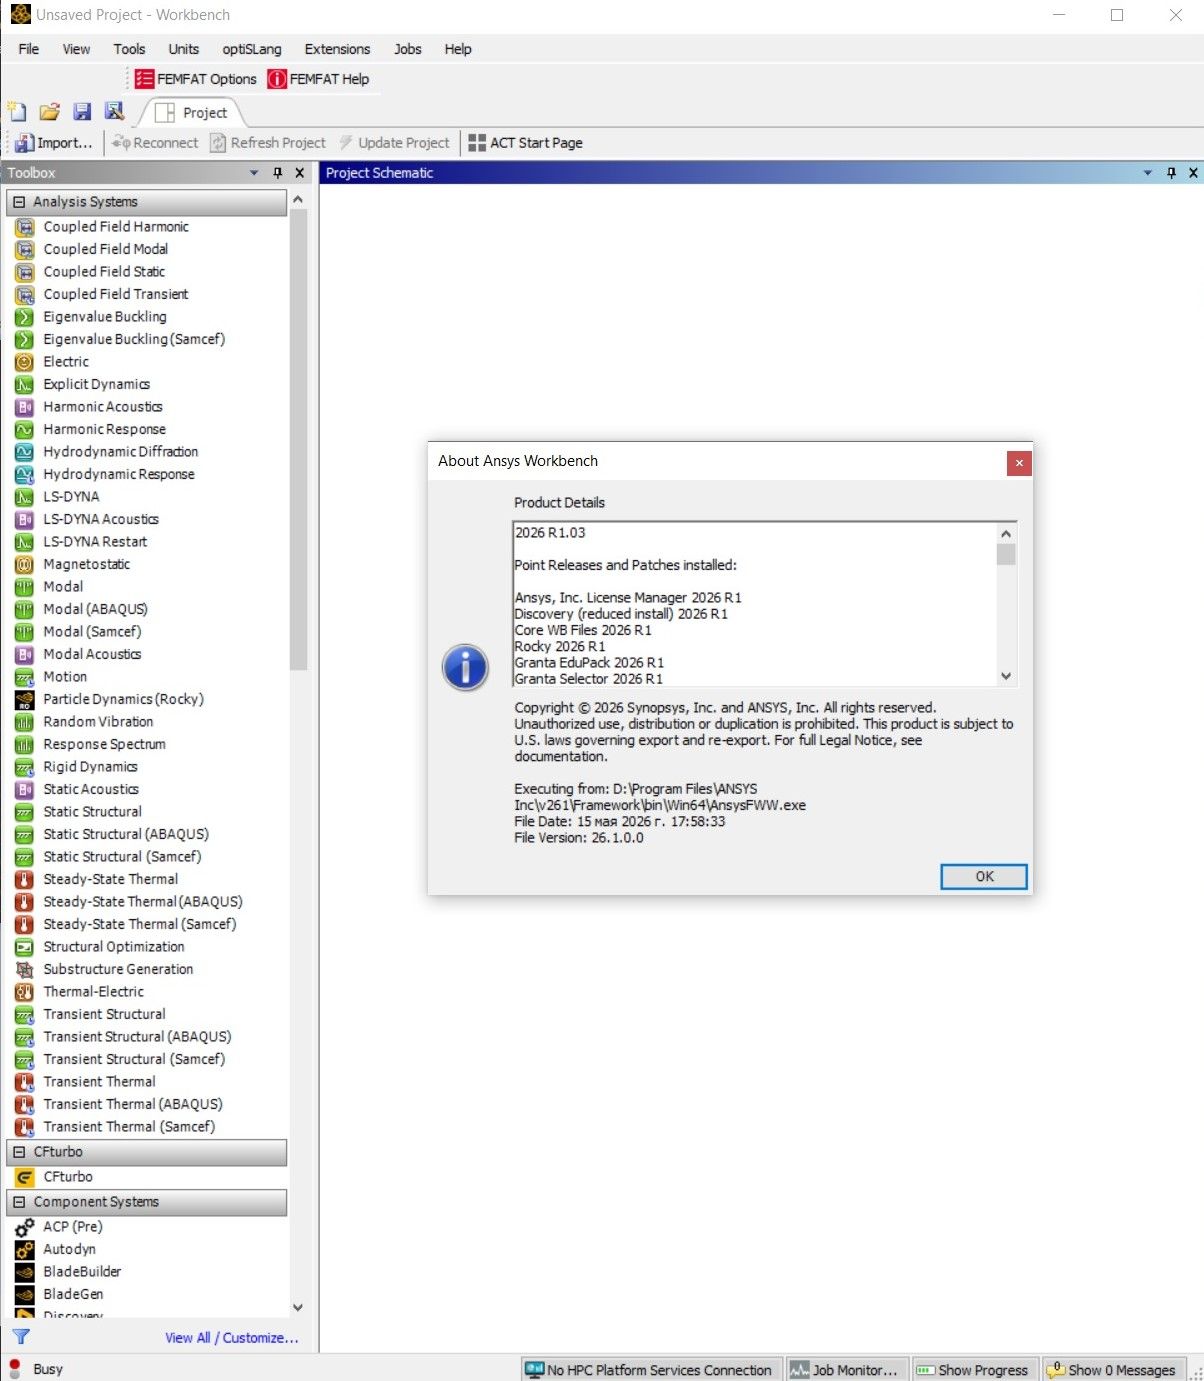
Task: Open the Jobs menu
Action: coord(408,49)
